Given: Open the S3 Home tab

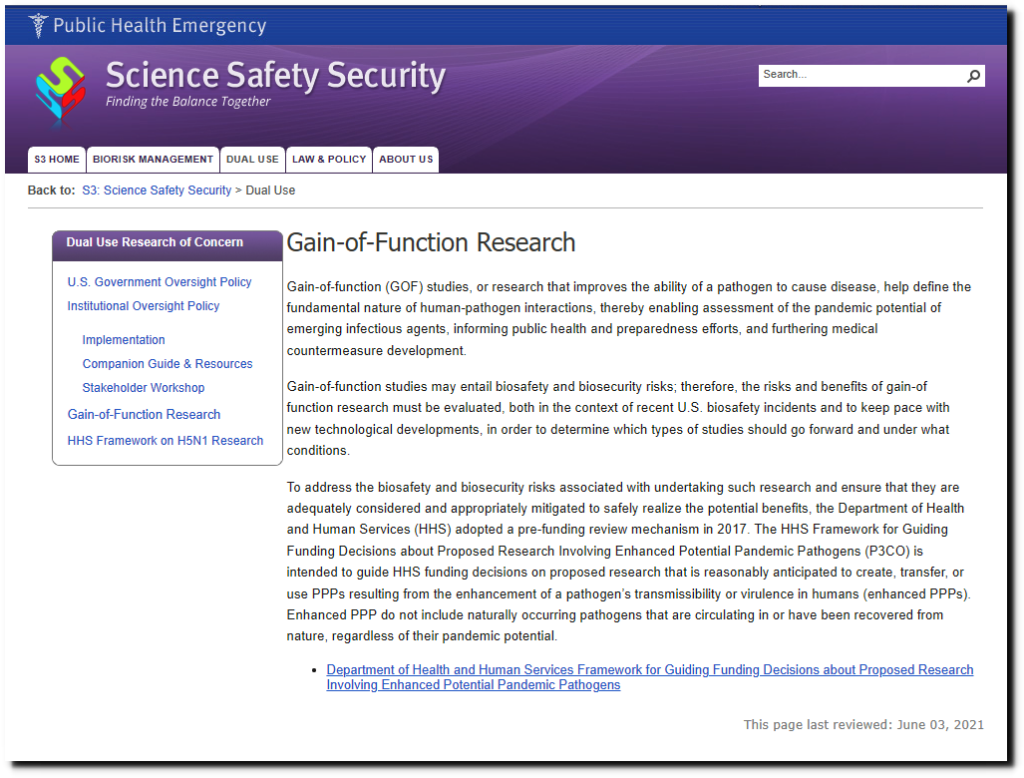Looking at the screenshot, I should [57, 159].
